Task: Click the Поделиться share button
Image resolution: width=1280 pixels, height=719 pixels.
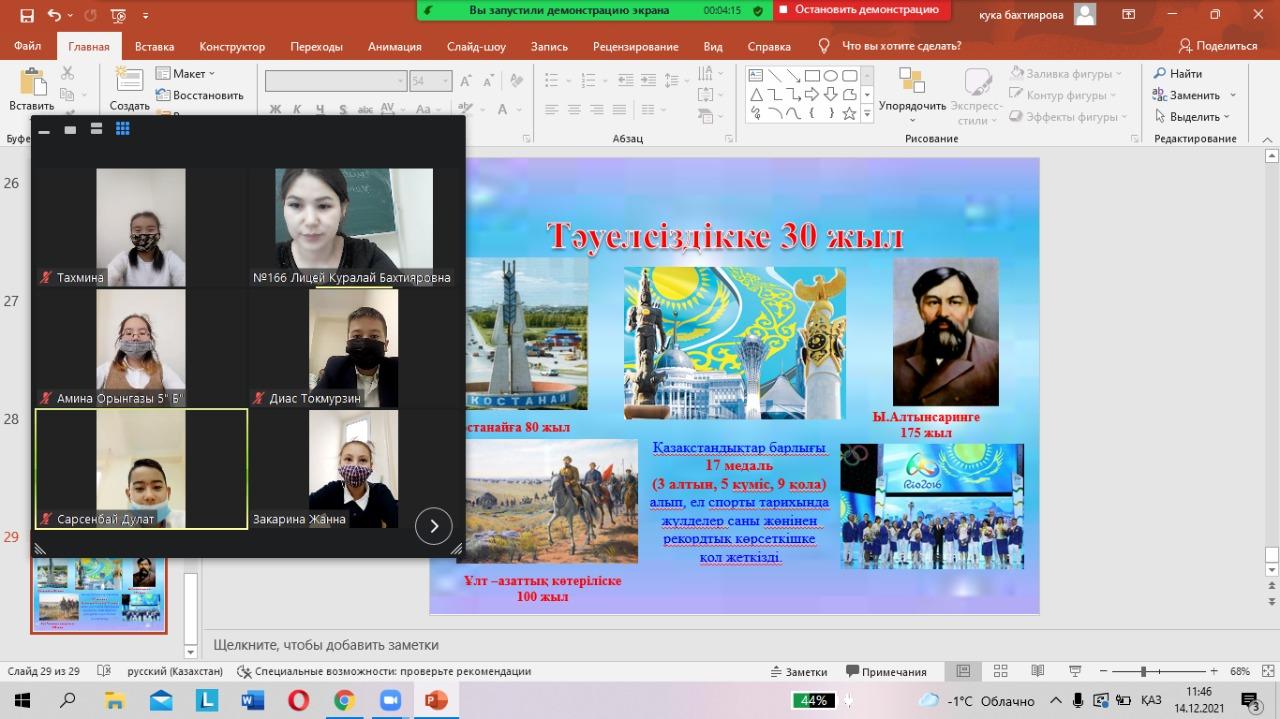Action: click(1217, 46)
